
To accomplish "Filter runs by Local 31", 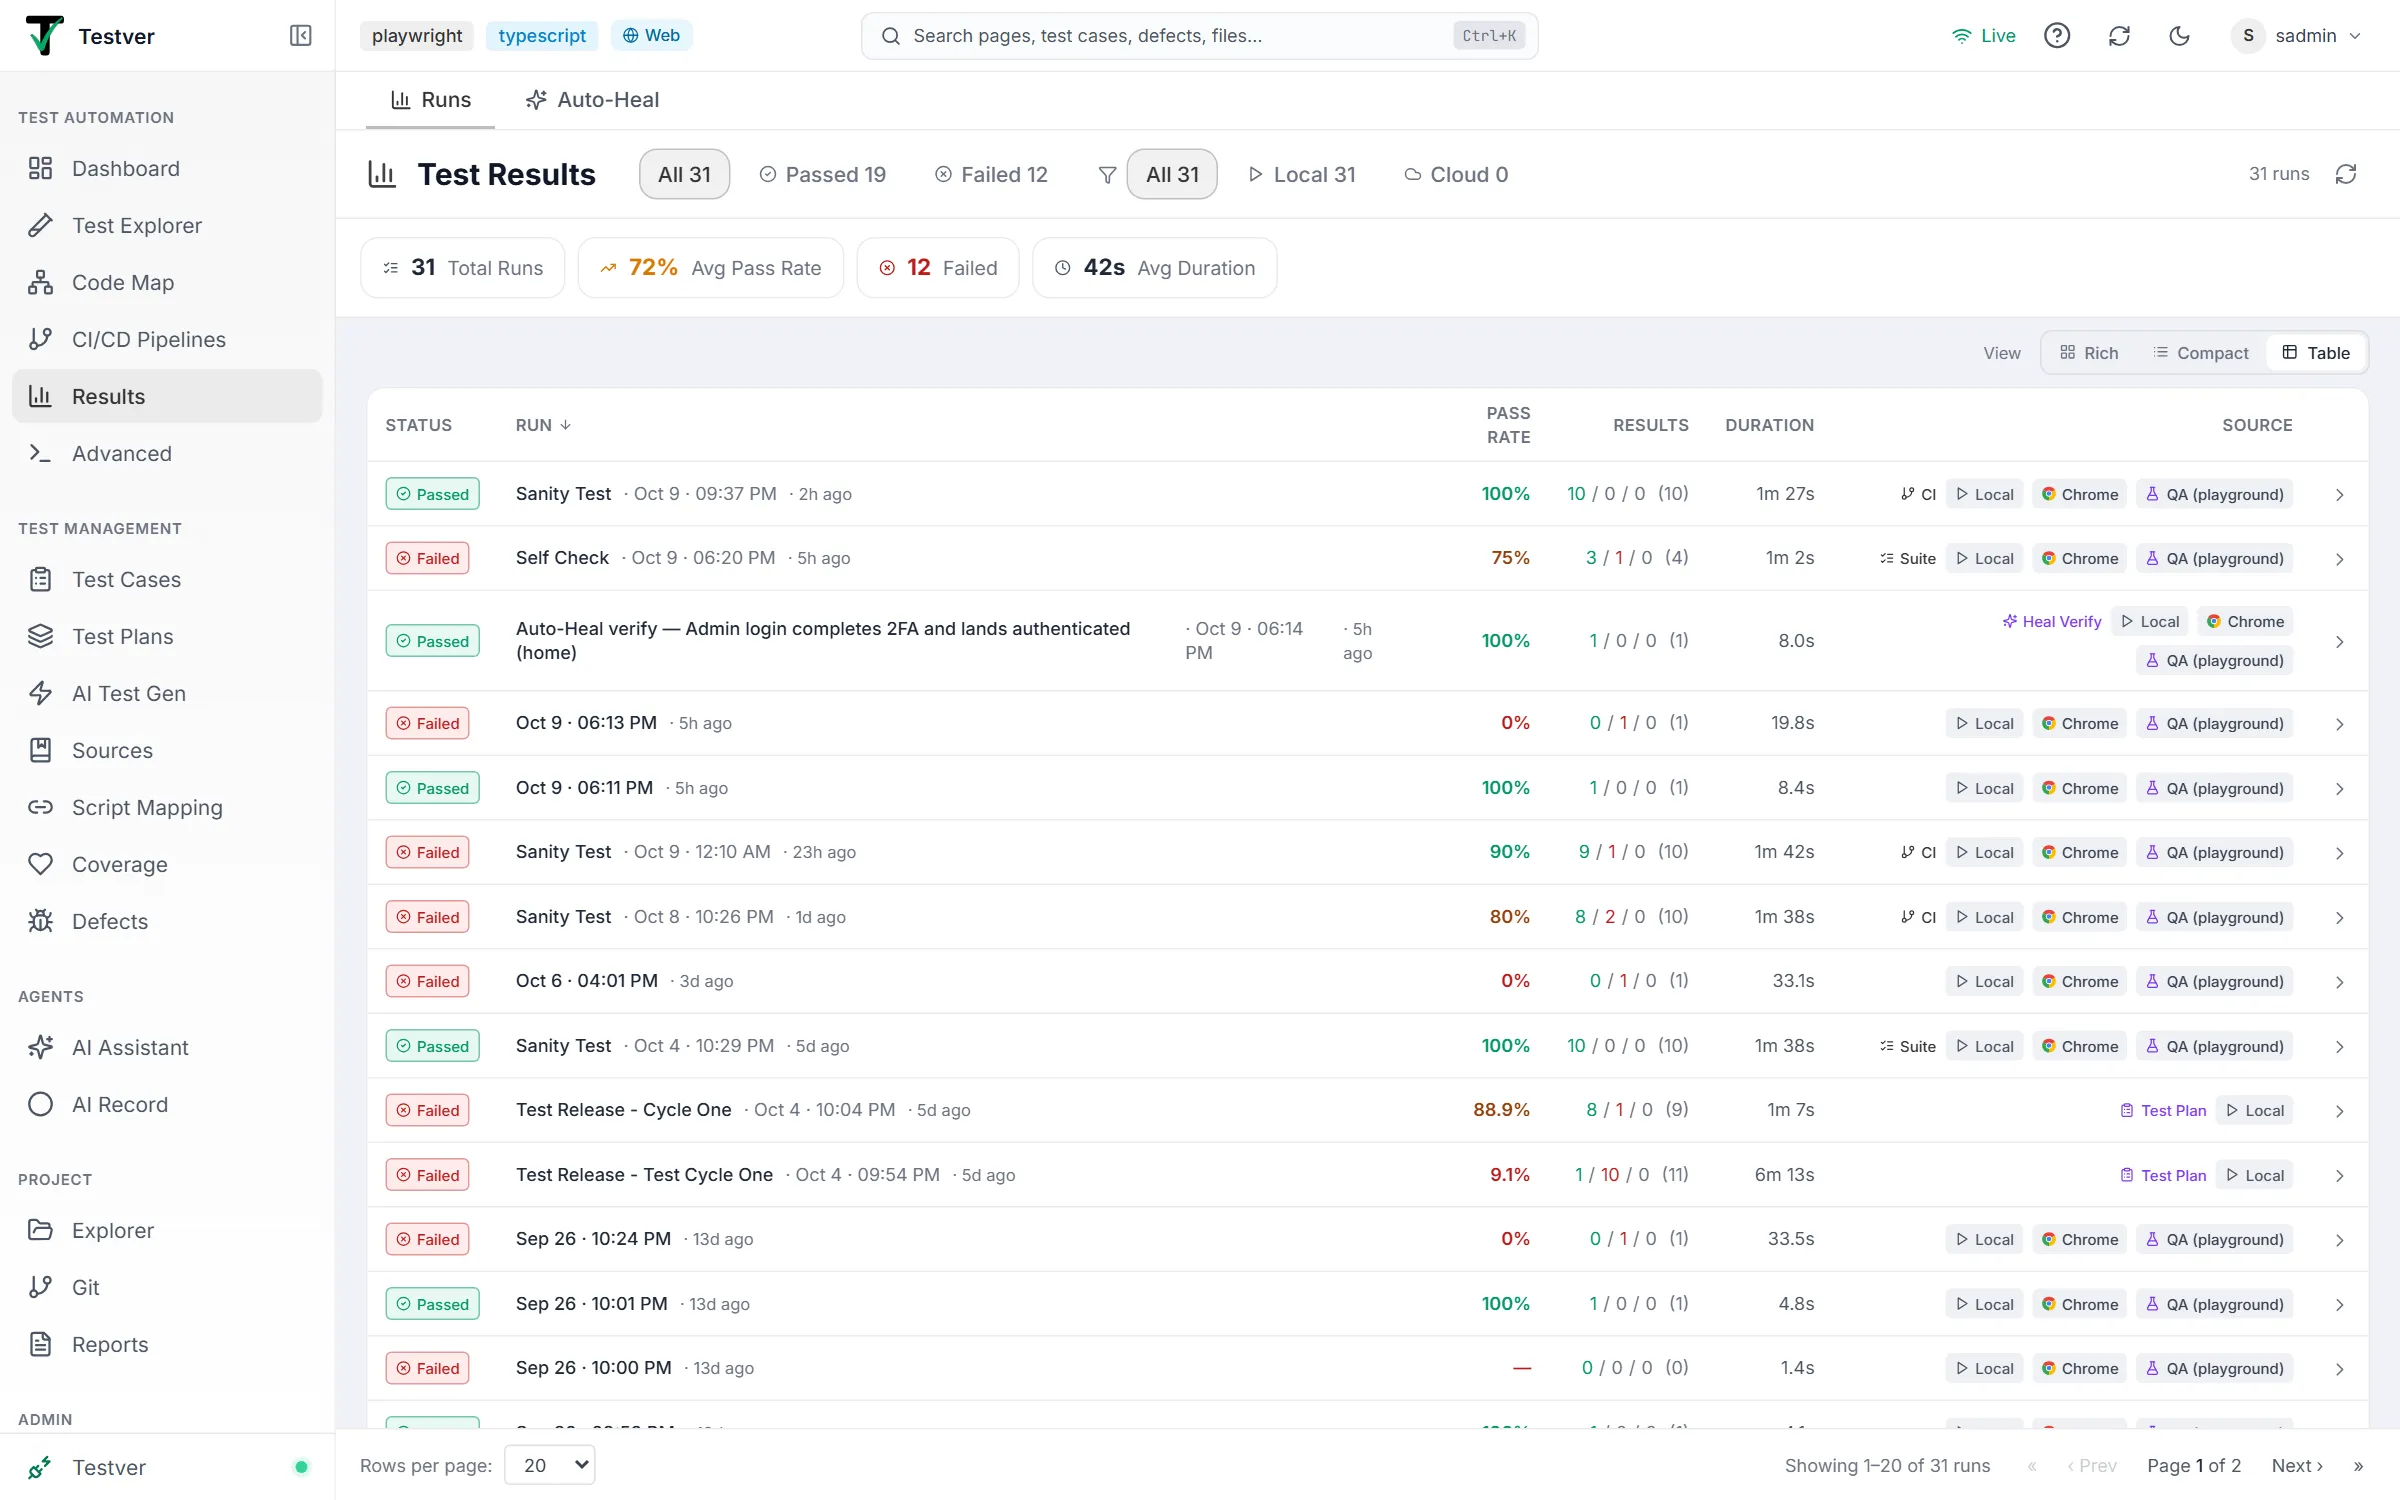I will (1301, 174).
